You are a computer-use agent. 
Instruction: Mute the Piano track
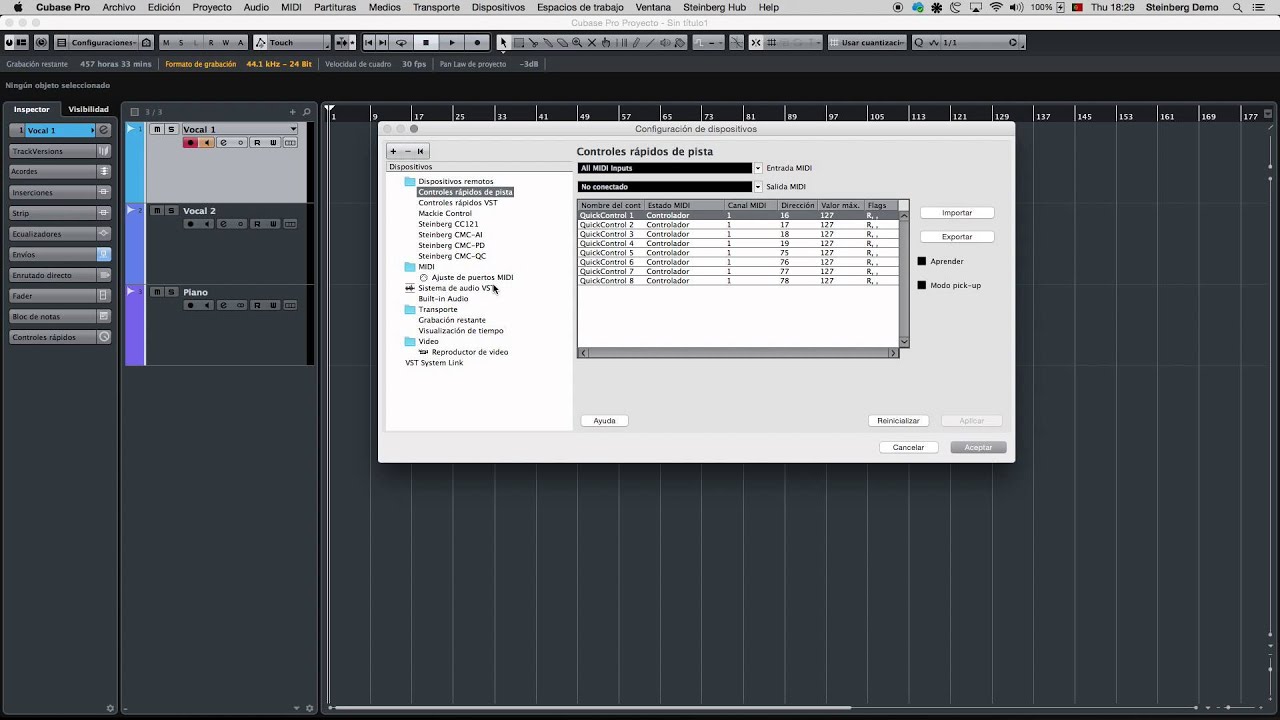pos(157,292)
